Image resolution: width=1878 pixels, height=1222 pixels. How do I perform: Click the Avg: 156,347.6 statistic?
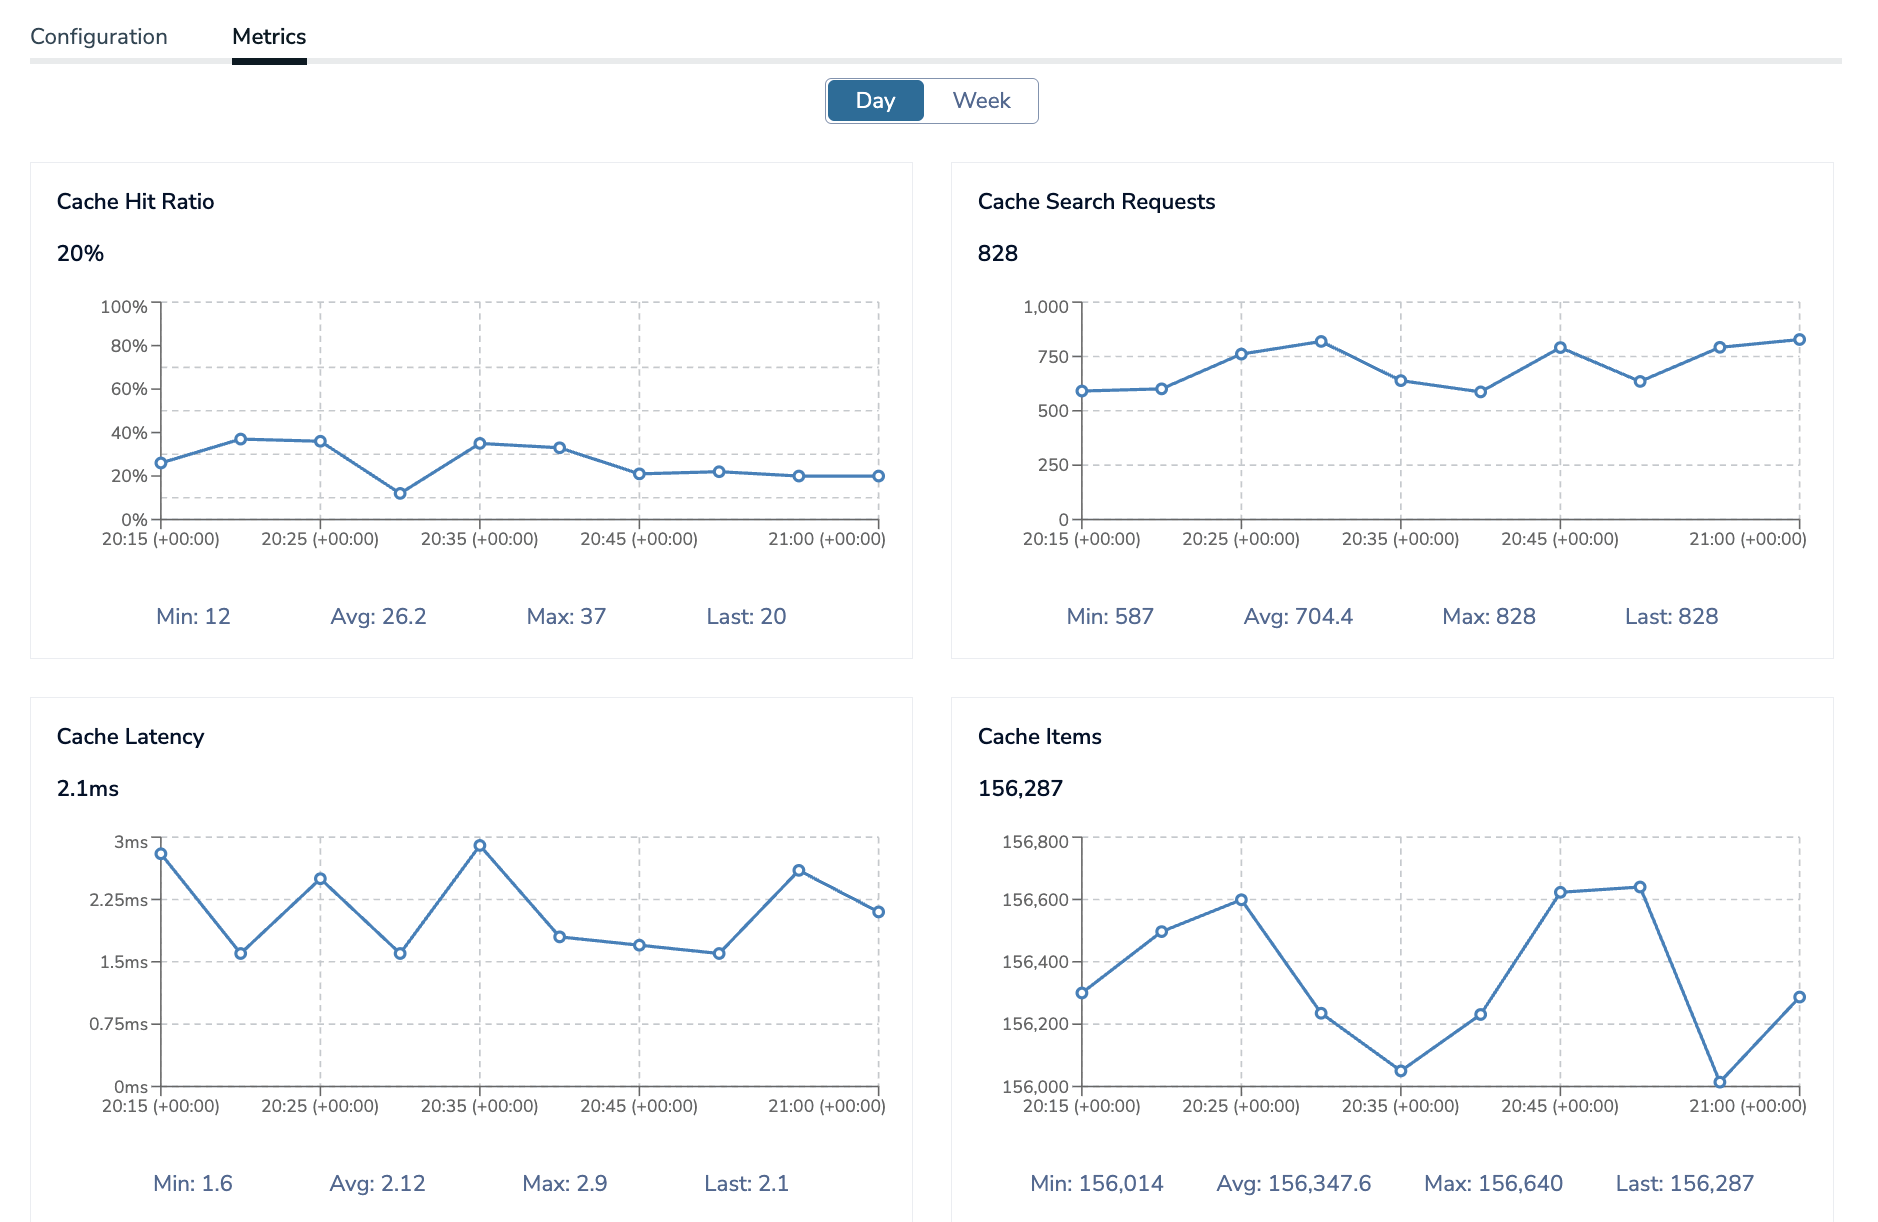tap(1293, 1184)
